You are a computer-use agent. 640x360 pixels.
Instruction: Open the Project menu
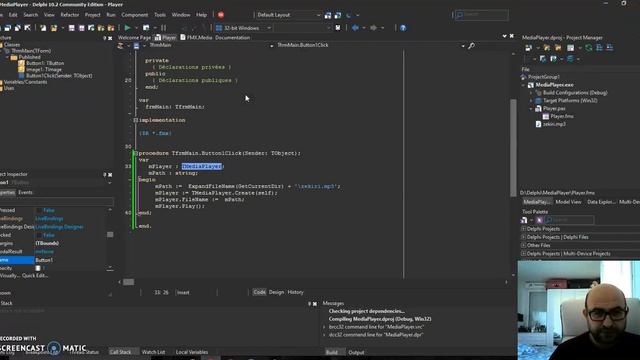(93, 15)
